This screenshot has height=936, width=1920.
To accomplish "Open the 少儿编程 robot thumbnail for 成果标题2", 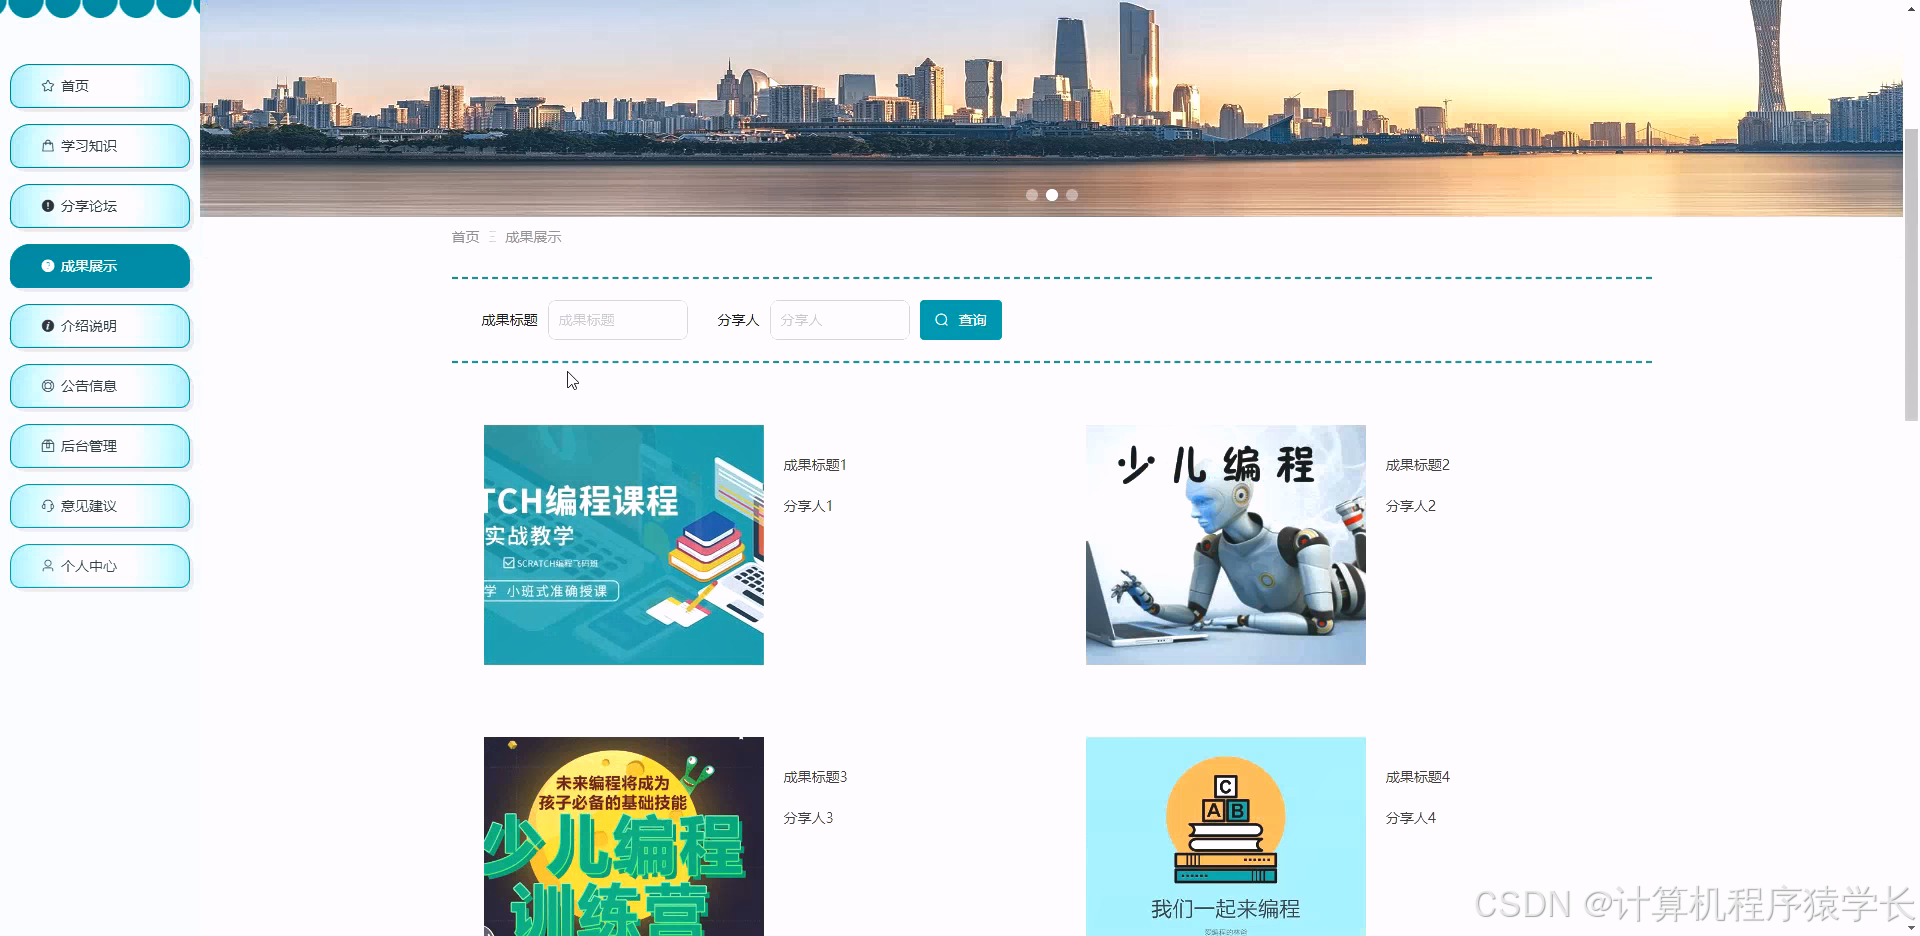I will 1225,544.
